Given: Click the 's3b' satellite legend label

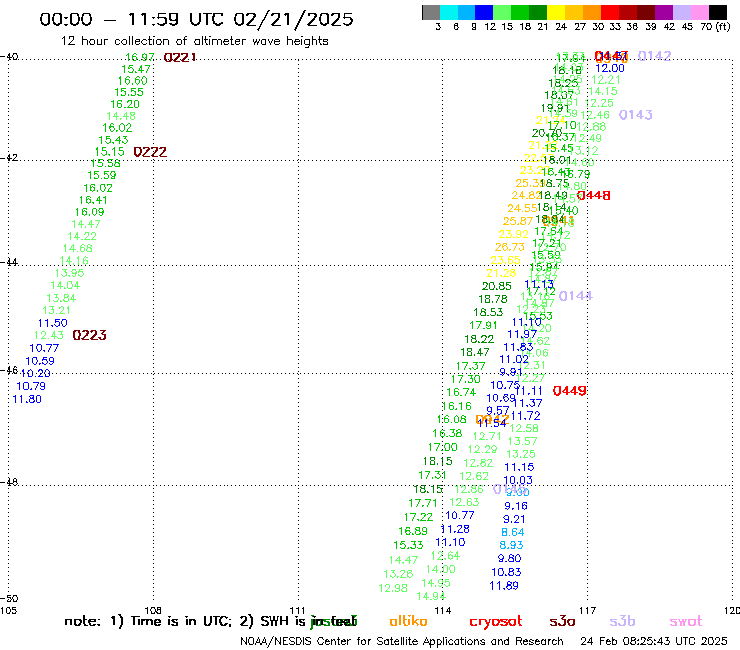Looking at the screenshot, I should (x=622, y=621).
